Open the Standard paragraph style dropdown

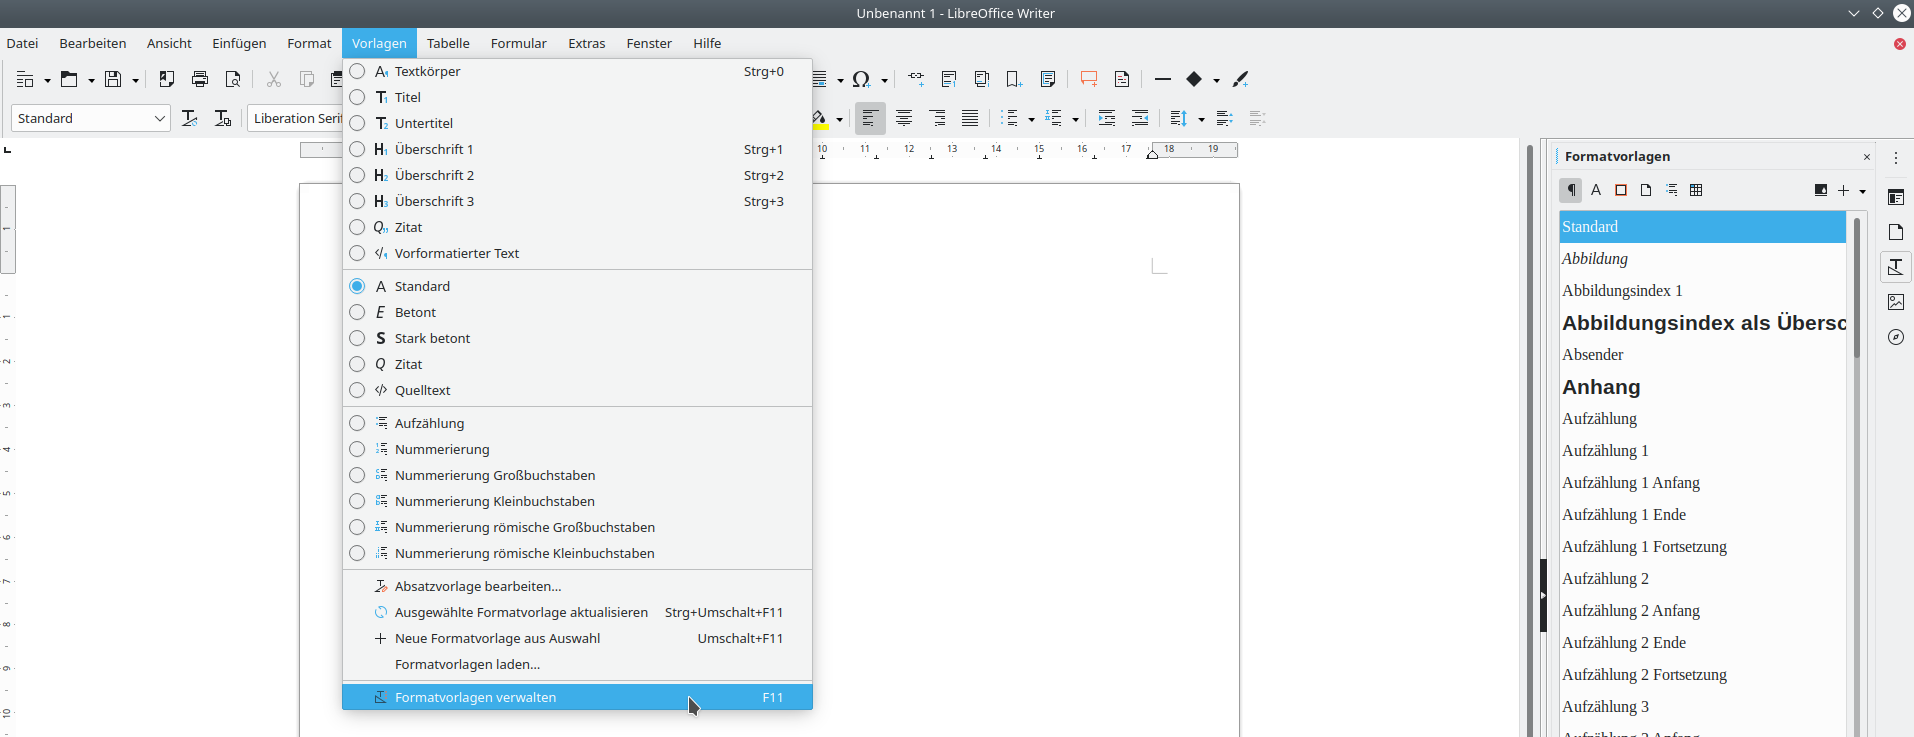tap(159, 118)
